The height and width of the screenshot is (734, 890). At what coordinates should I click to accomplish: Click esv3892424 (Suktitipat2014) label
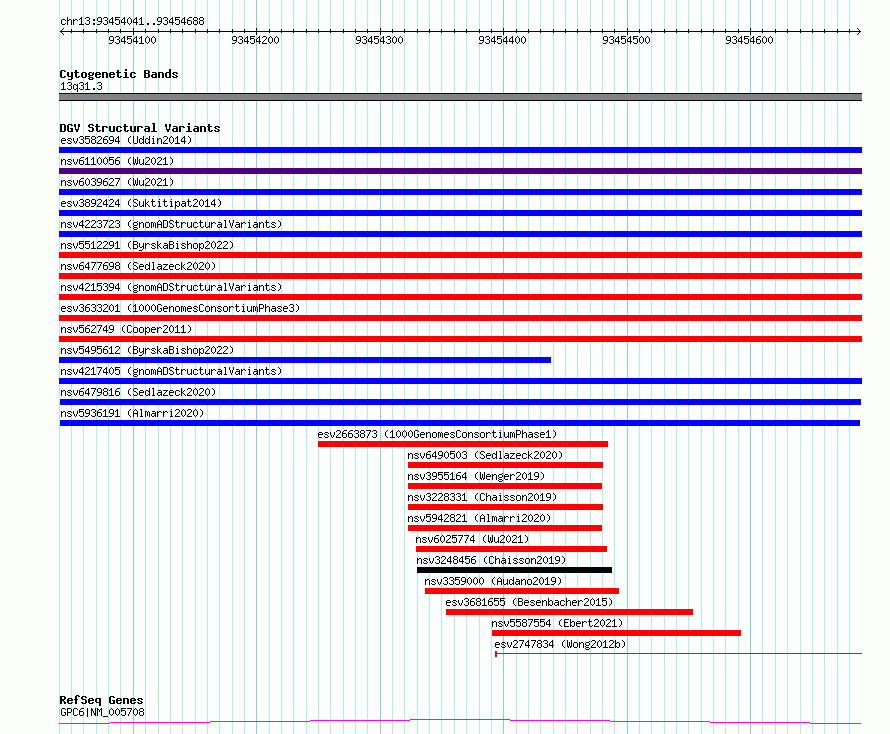tap(141, 203)
